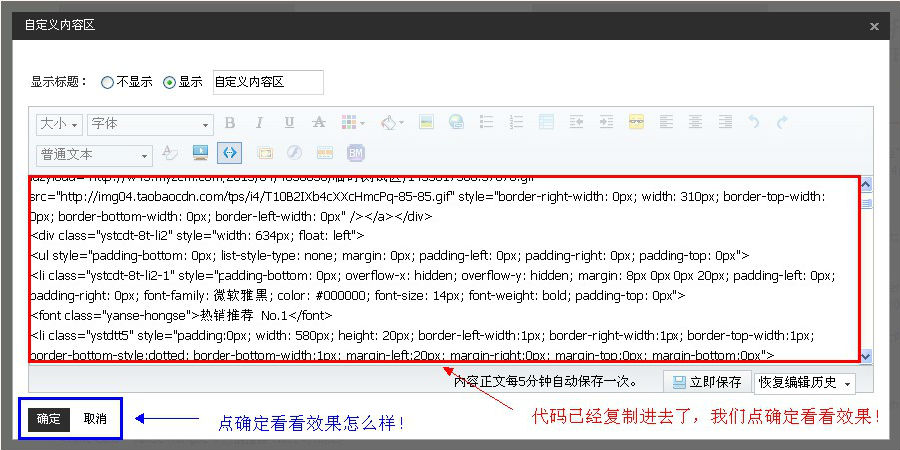Viewport: 900px width, 450px height.
Task: Click the underline icon
Action: (289, 123)
